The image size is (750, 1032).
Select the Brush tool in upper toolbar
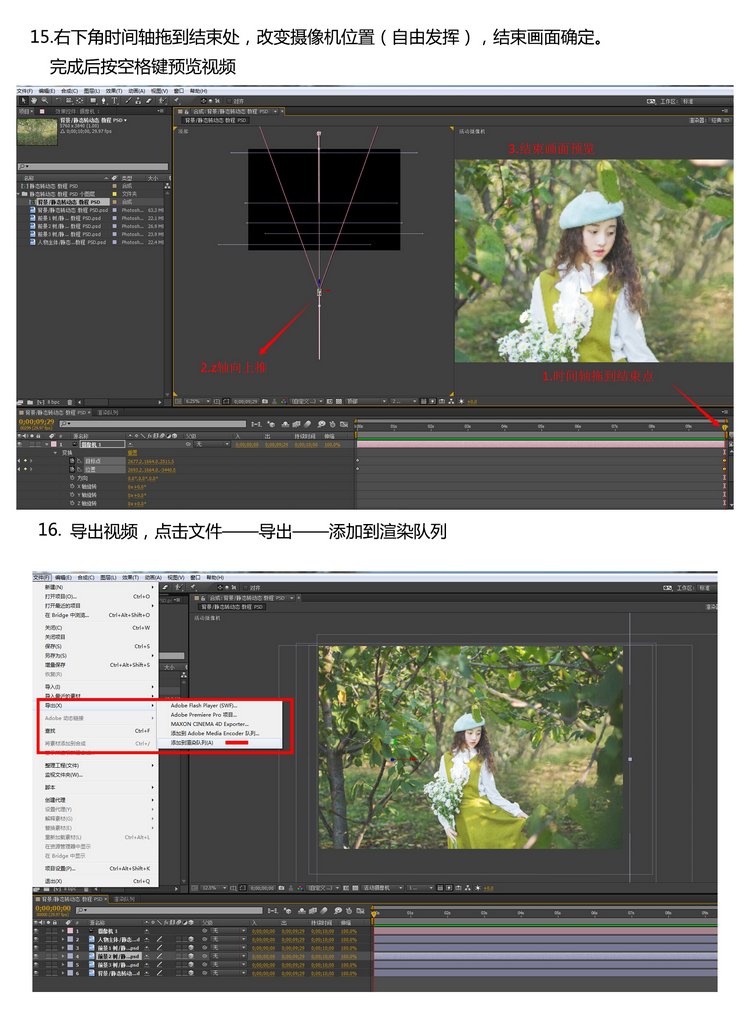(128, 101)
